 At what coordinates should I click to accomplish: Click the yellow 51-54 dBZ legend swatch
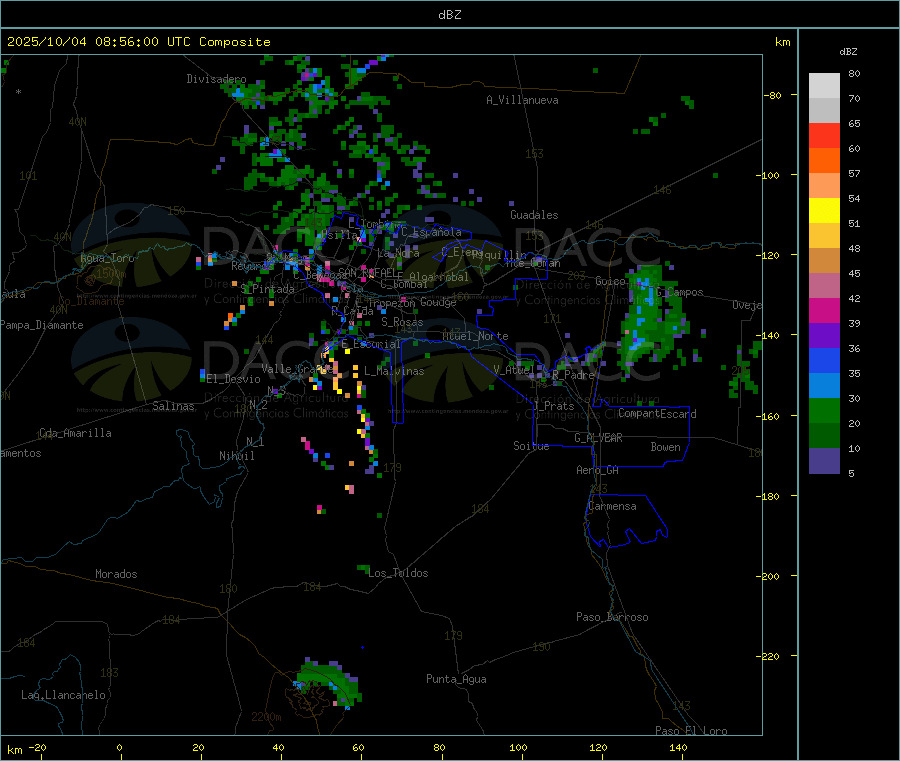click(824, 211)
